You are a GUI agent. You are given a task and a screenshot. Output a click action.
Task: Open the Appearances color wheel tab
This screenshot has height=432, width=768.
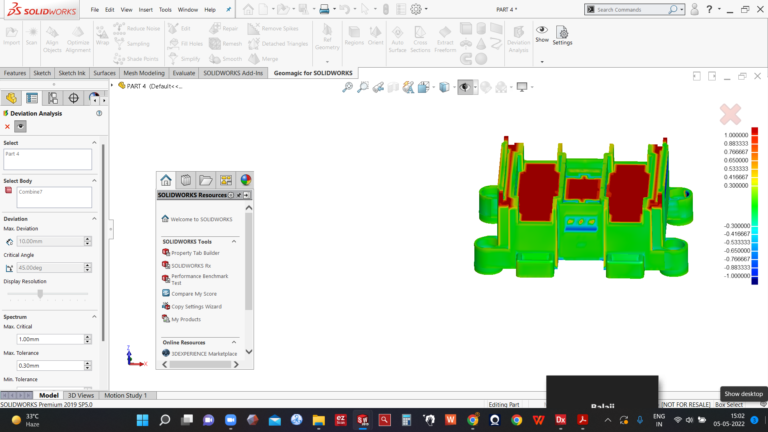click(x=246, y=180)
